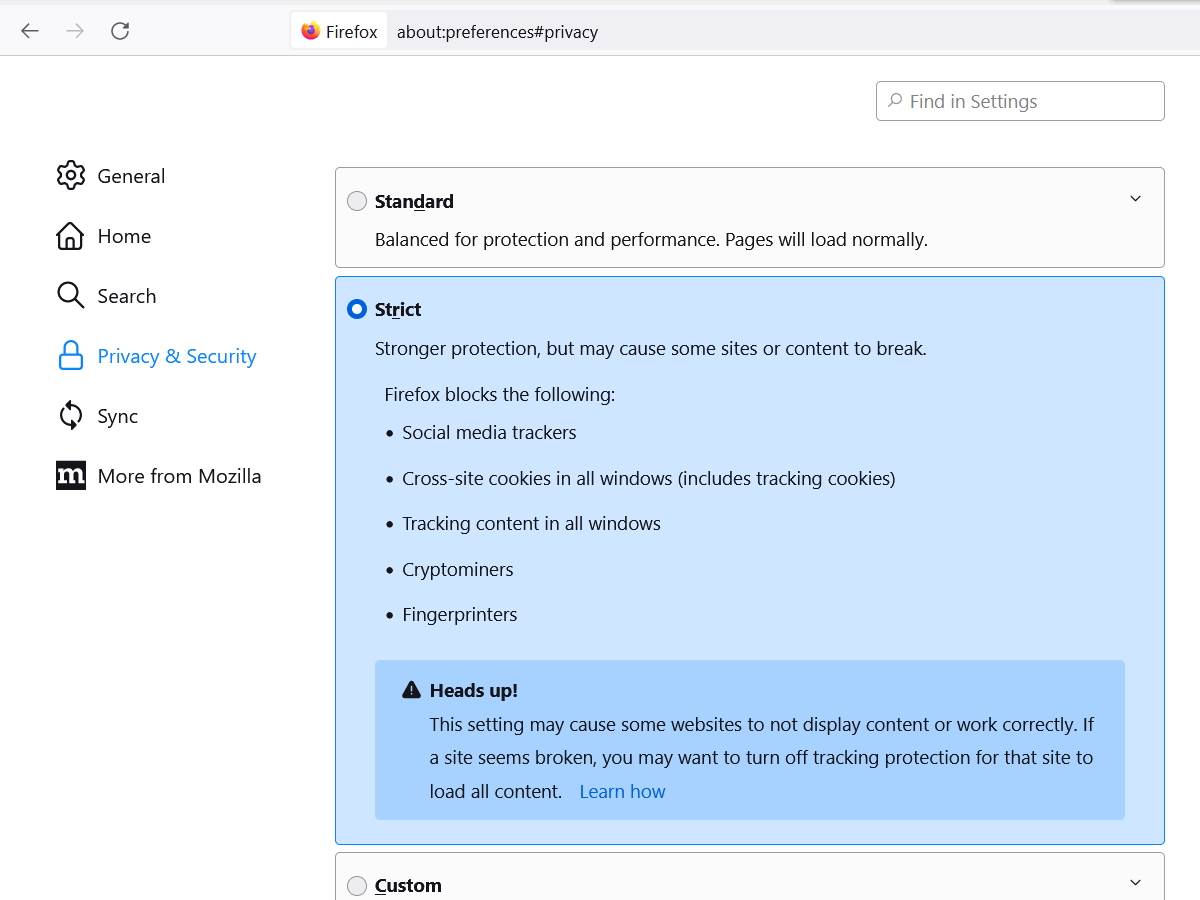Click the Mozilla 'm' logo icon
This screenshot has width=1200, height=900.
click(71, 476)
